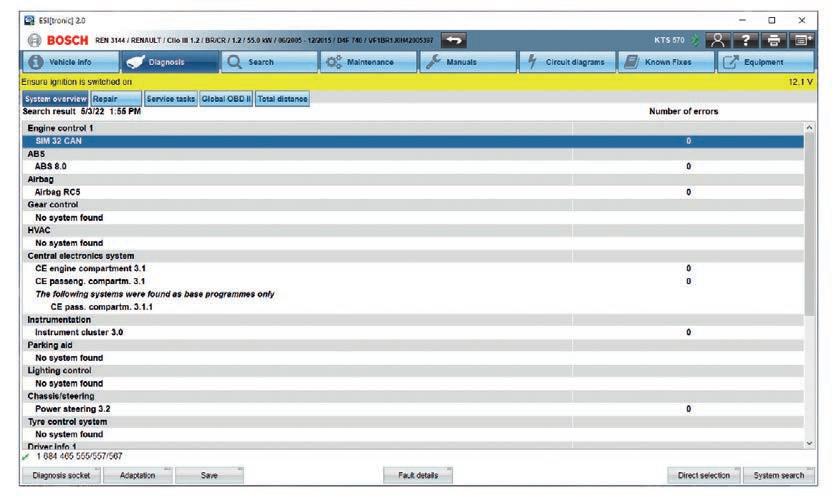The width and height of the screenshot is (835, 502).
Task: Select CE engine compartment 3.1 row
Action: tap(413, 268)
